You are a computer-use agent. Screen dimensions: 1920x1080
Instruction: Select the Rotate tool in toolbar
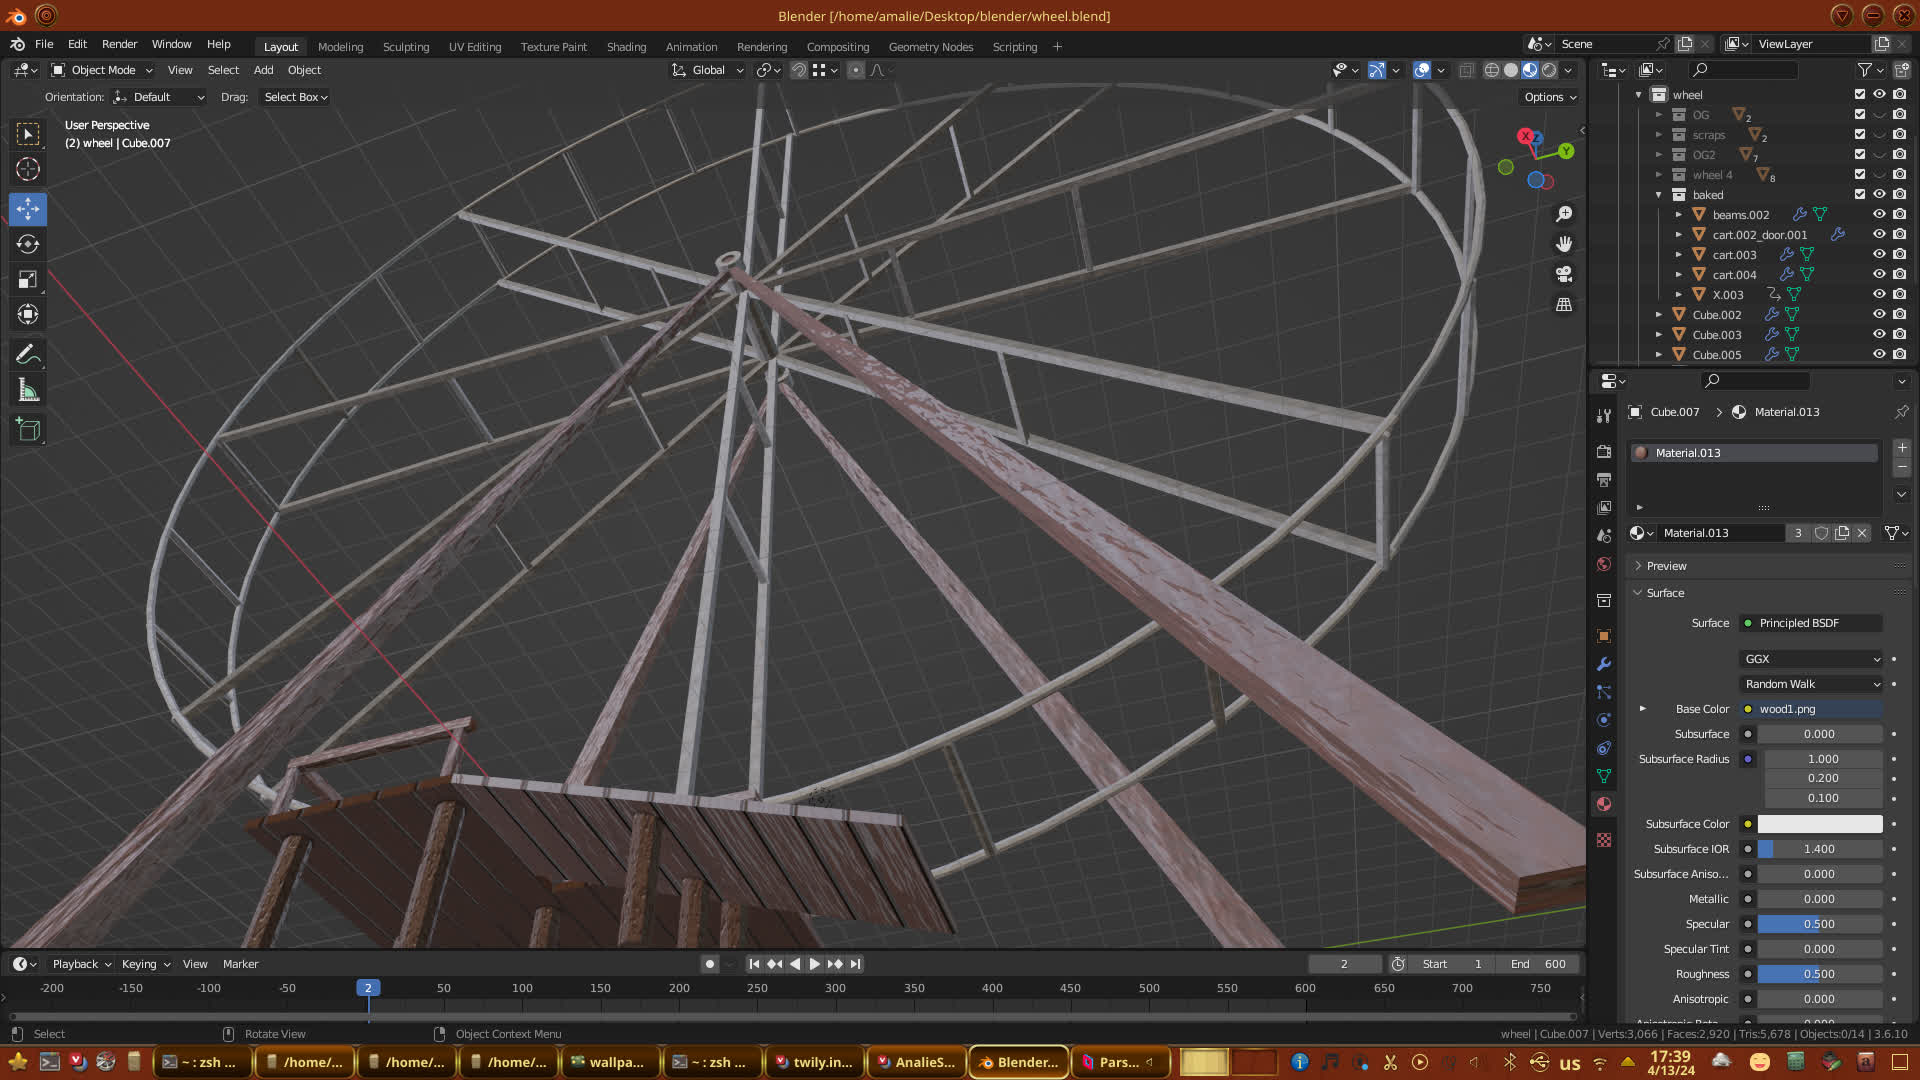click(x=28, y=245)
